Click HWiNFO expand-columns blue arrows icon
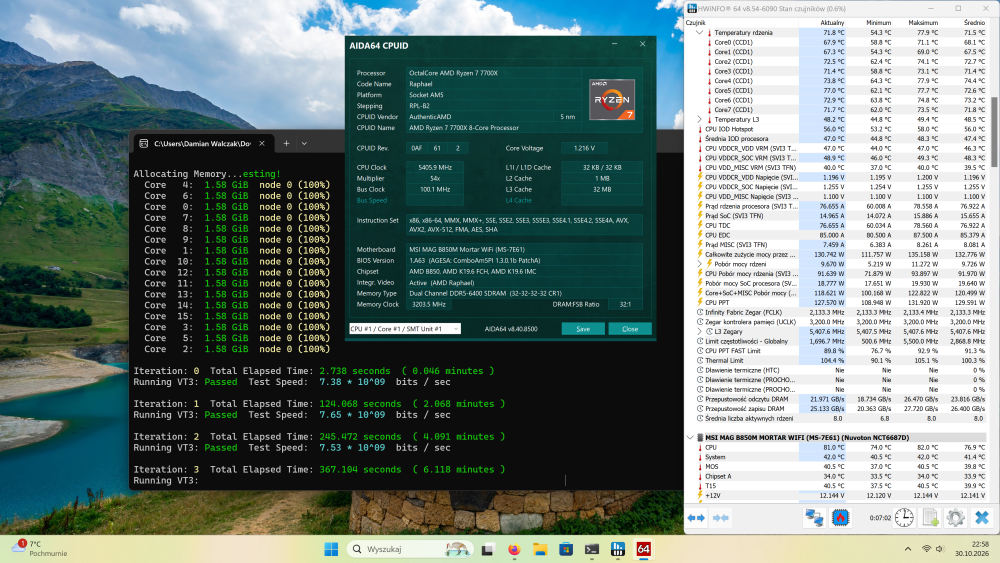Image resolution: width=1000 pixels, height=563 pixels. point(696,518)
